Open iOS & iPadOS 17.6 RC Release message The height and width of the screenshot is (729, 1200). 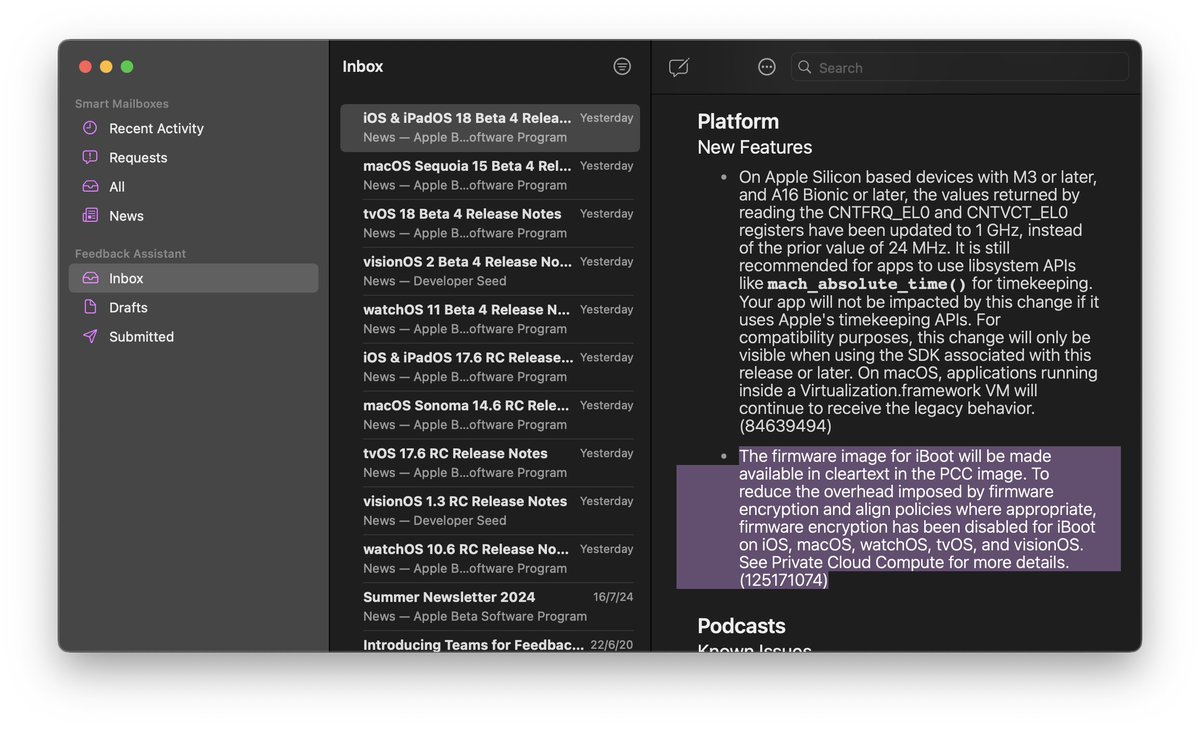pos(490,367)
